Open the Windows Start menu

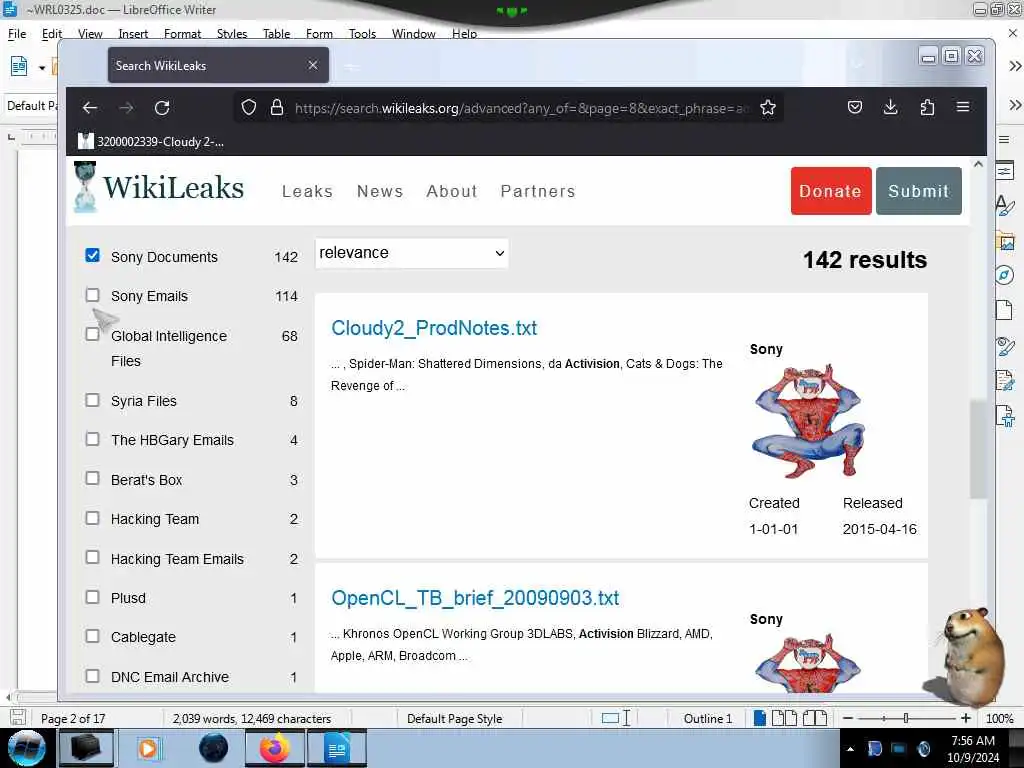26,748
